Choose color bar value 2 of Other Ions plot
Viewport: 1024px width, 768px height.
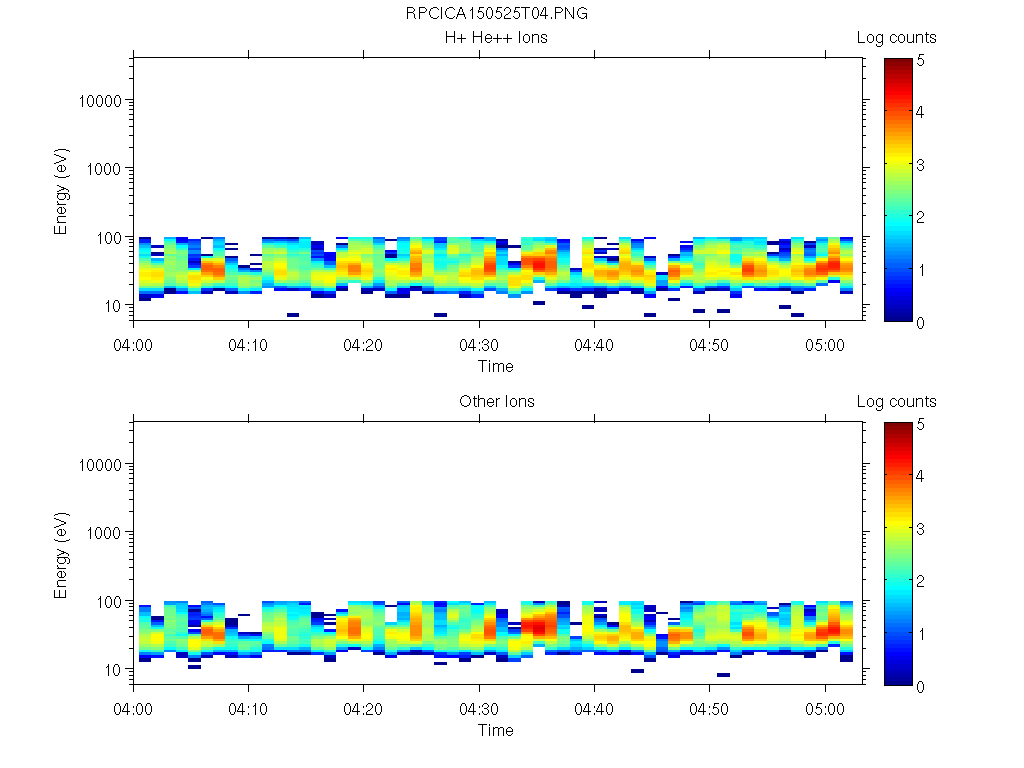920,581
